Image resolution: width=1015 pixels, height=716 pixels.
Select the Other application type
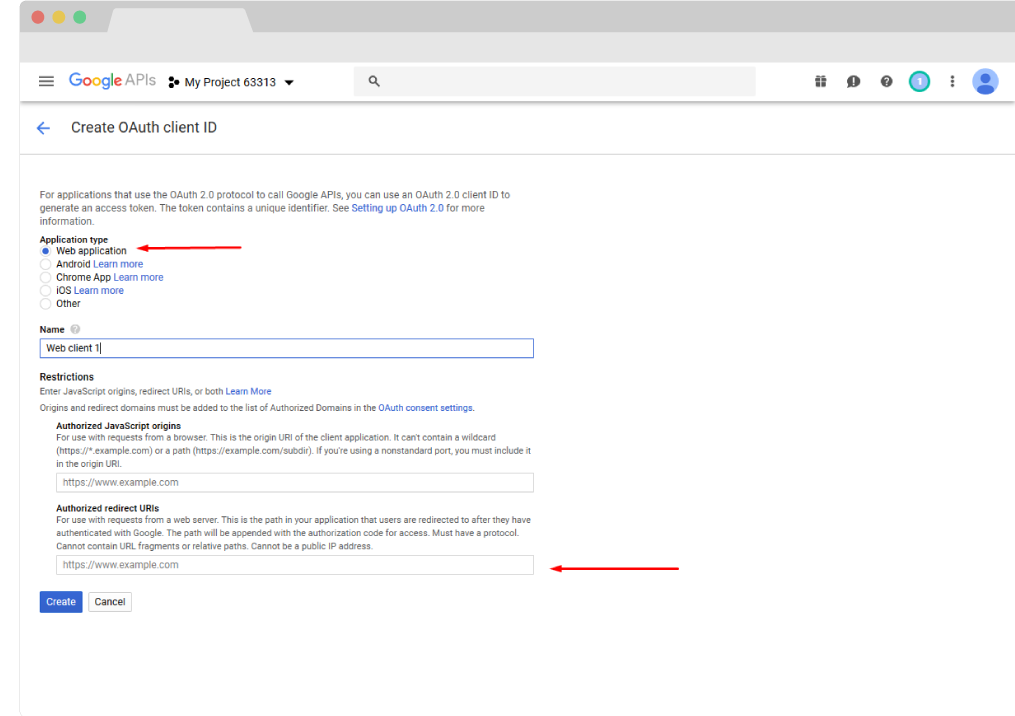pos(46,303)
